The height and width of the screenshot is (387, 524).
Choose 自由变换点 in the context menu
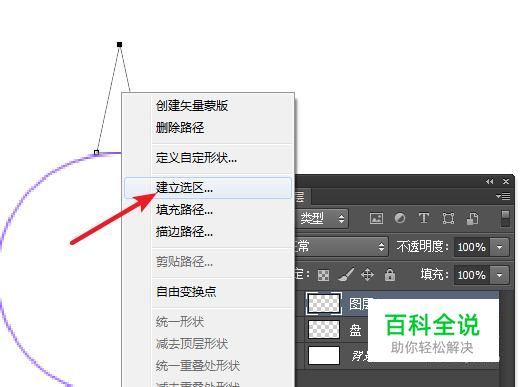click(186, 292)
